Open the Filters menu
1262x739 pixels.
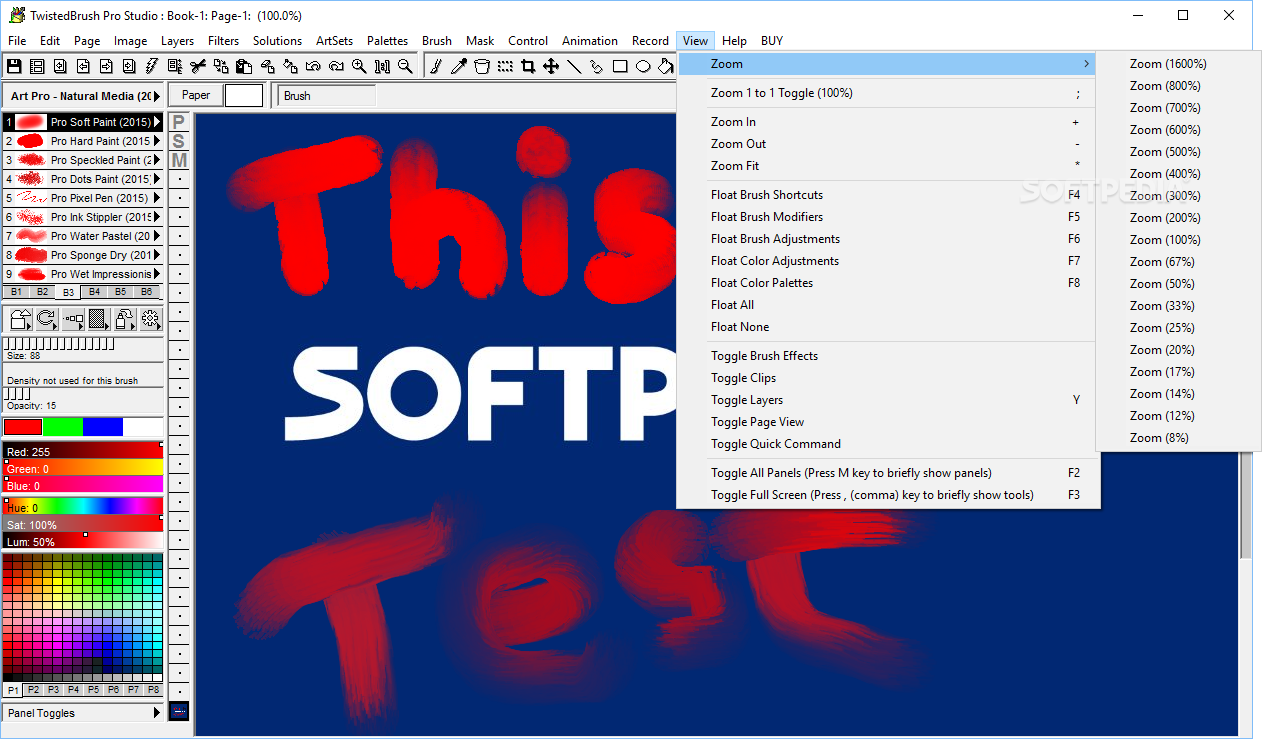[x=223, y=41]
